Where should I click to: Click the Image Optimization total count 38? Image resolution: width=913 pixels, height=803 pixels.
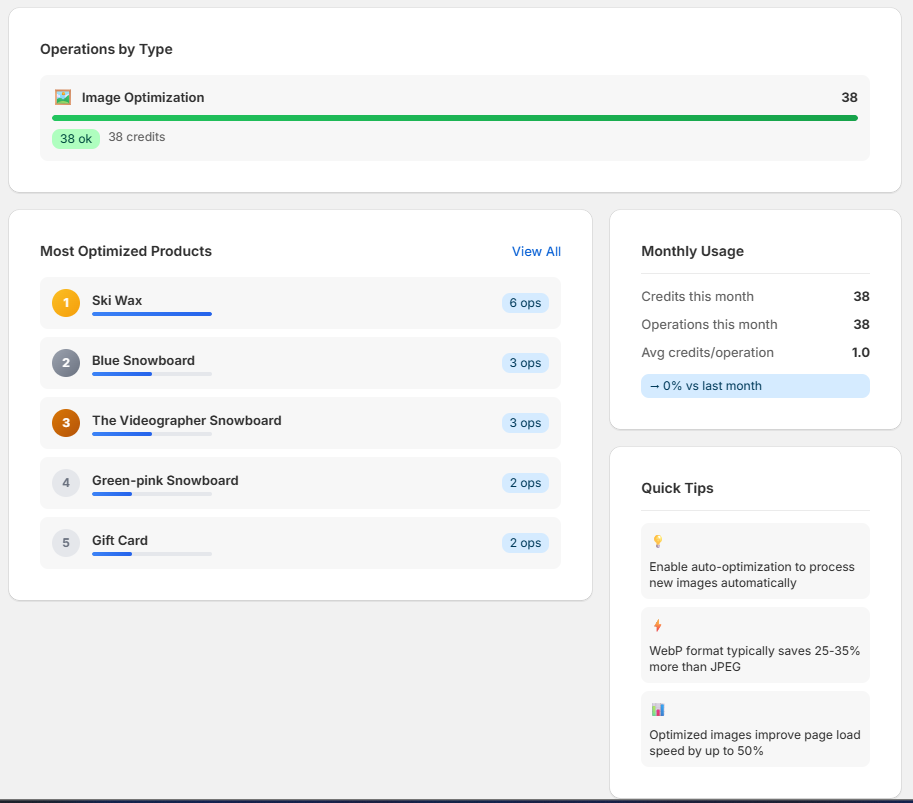(849, 97)
